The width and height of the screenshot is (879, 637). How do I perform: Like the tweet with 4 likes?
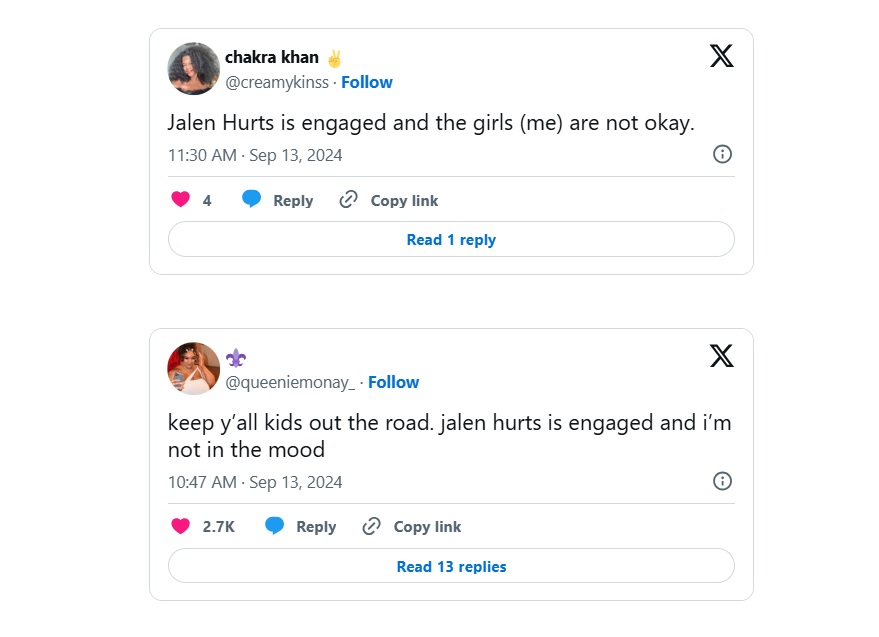click(x=181, y=200)
